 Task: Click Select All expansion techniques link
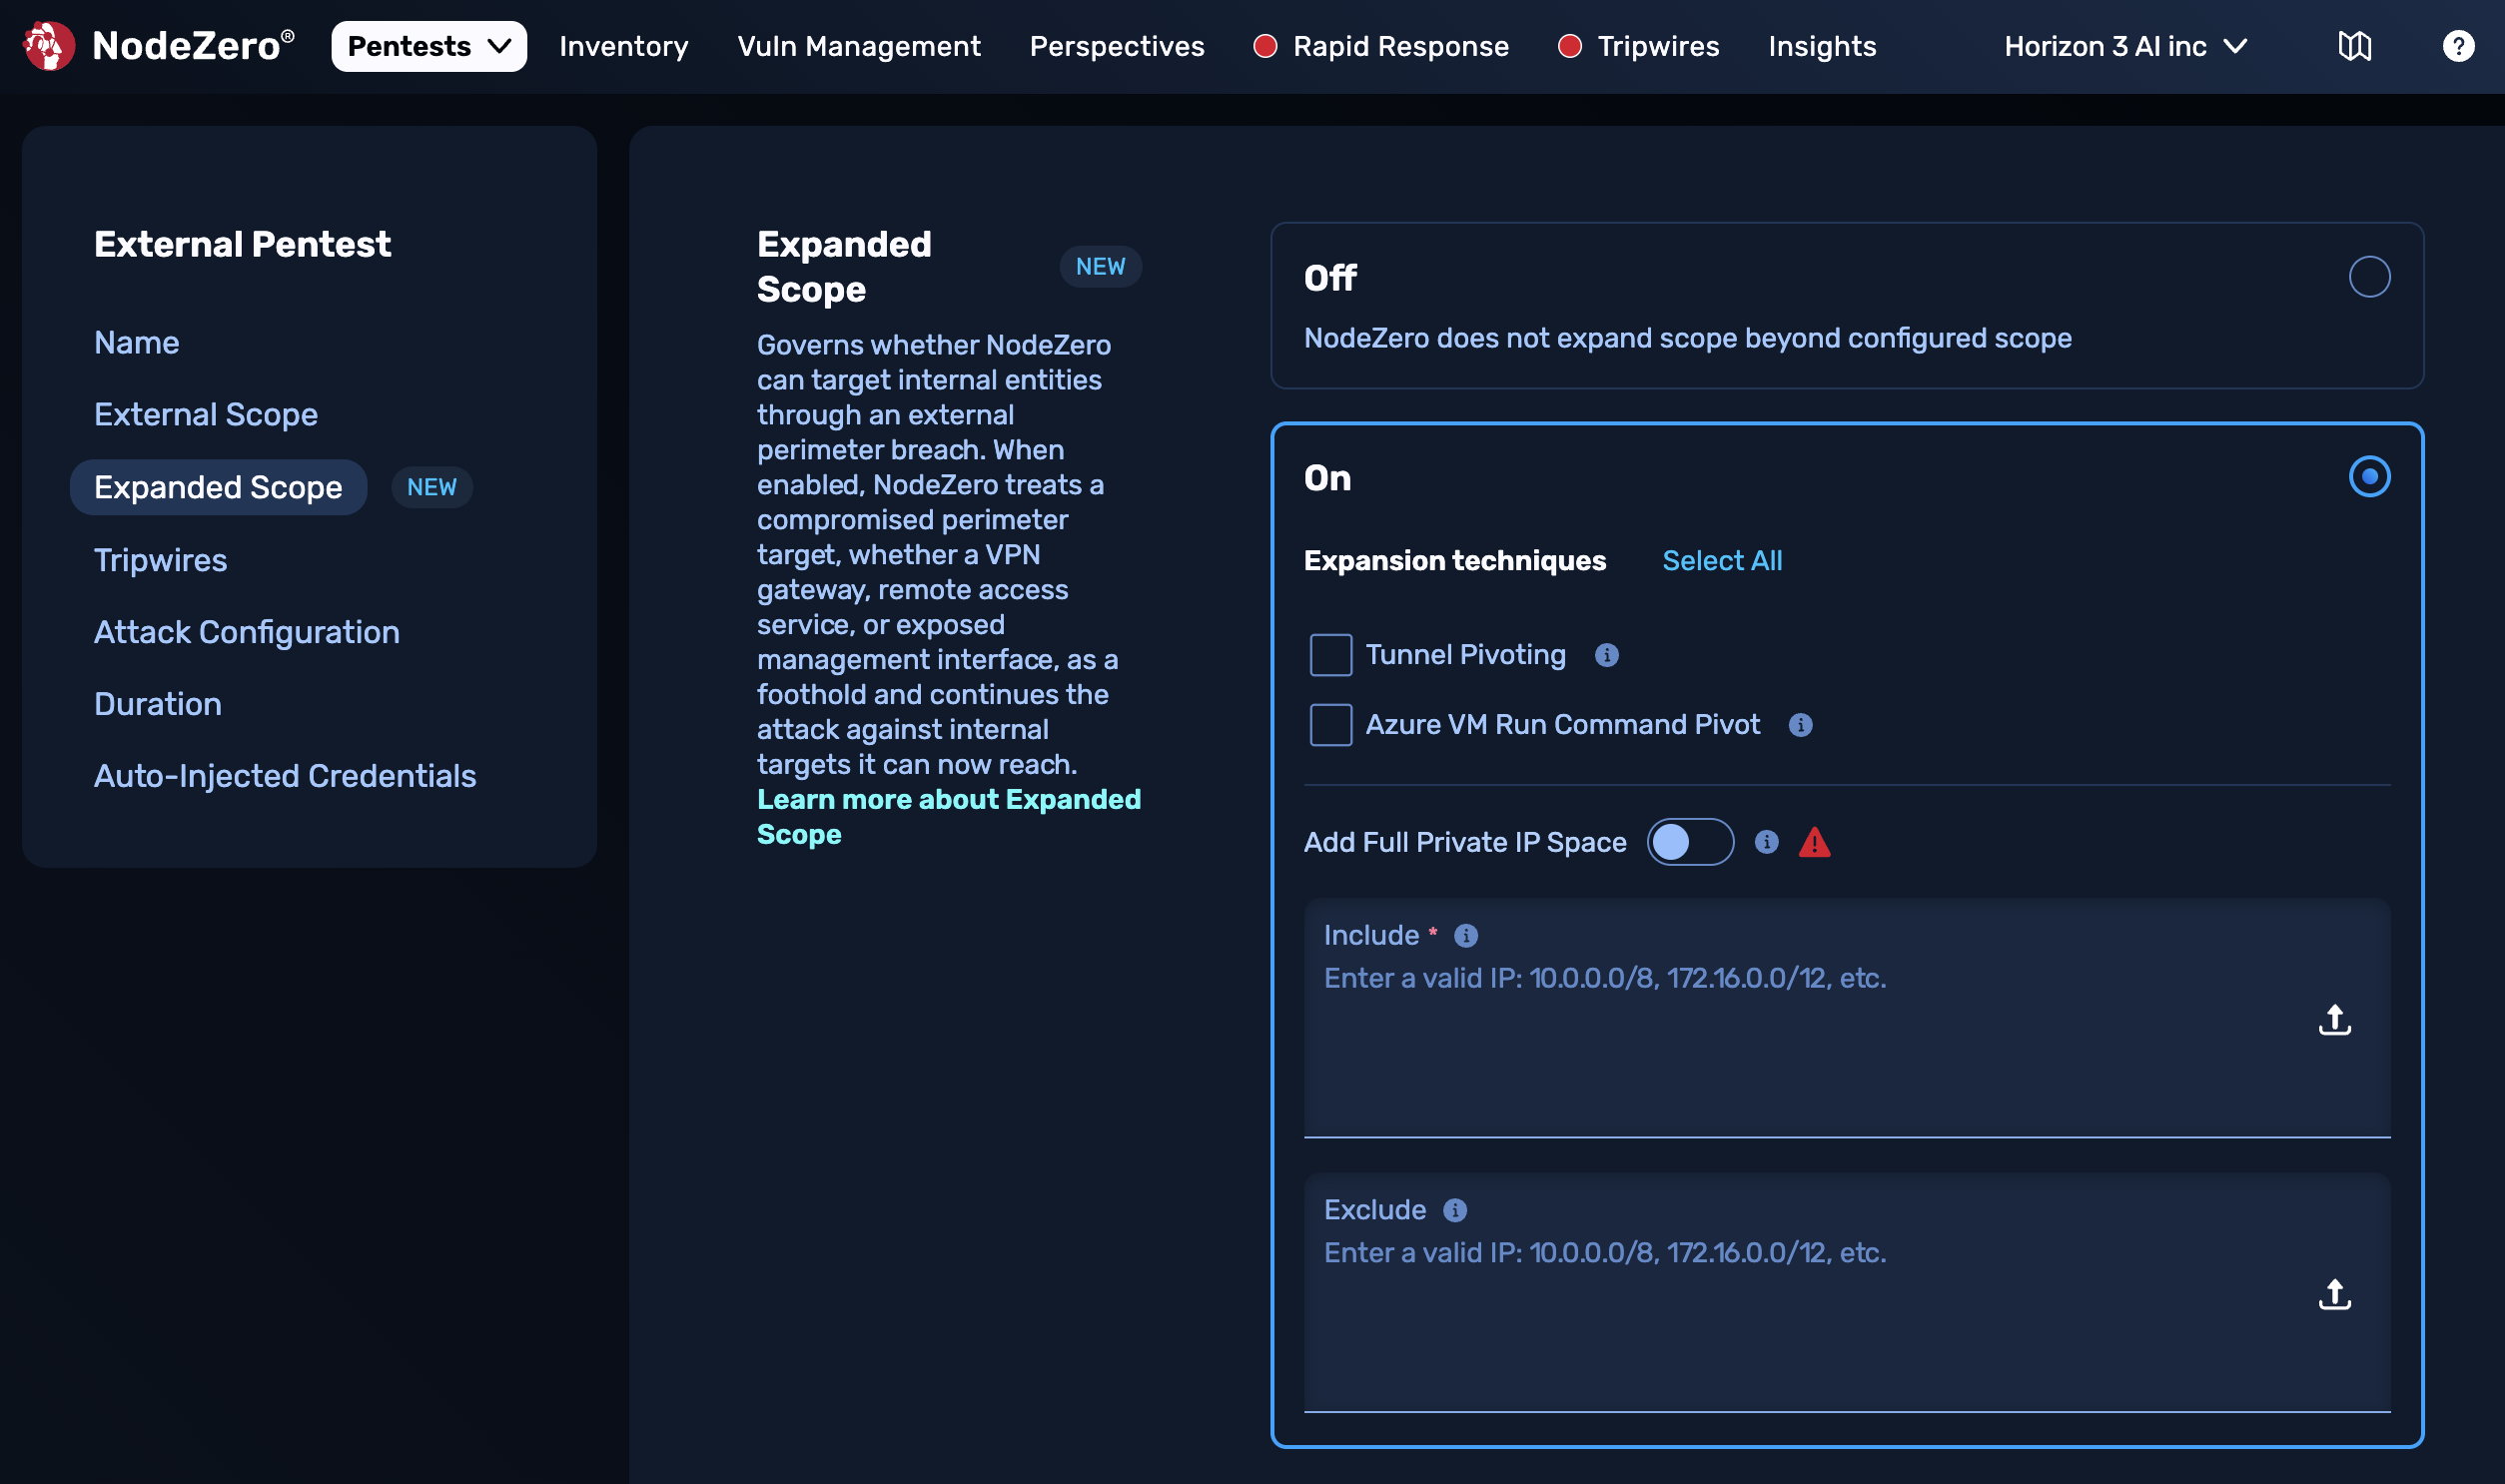[1722, 561]
